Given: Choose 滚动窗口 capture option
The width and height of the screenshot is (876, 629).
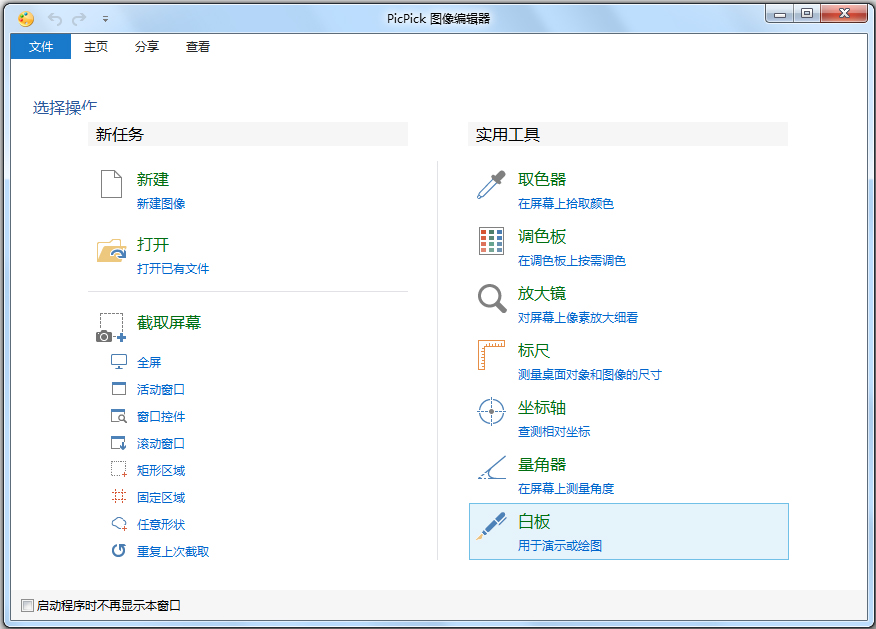Looking at the screenshot, I should [161, 444].
